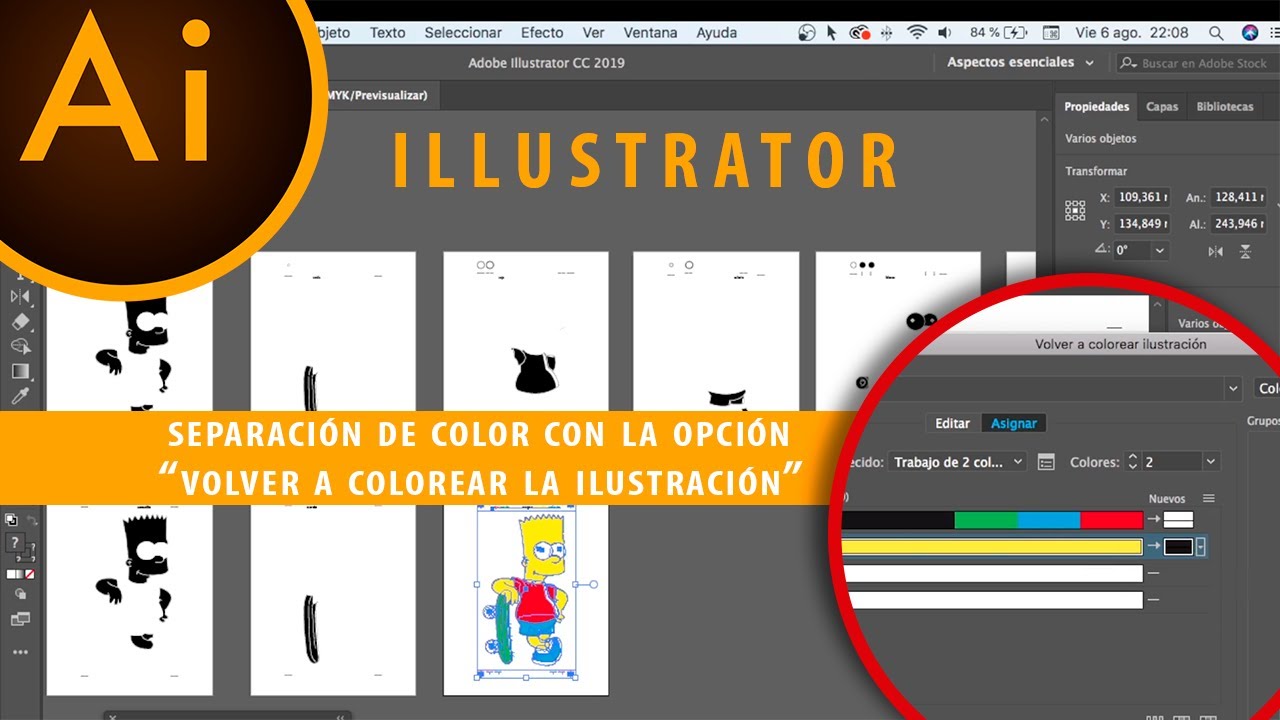Open the Nuevos column options menu
The image size is (1280, 720).
(1208, 498)
